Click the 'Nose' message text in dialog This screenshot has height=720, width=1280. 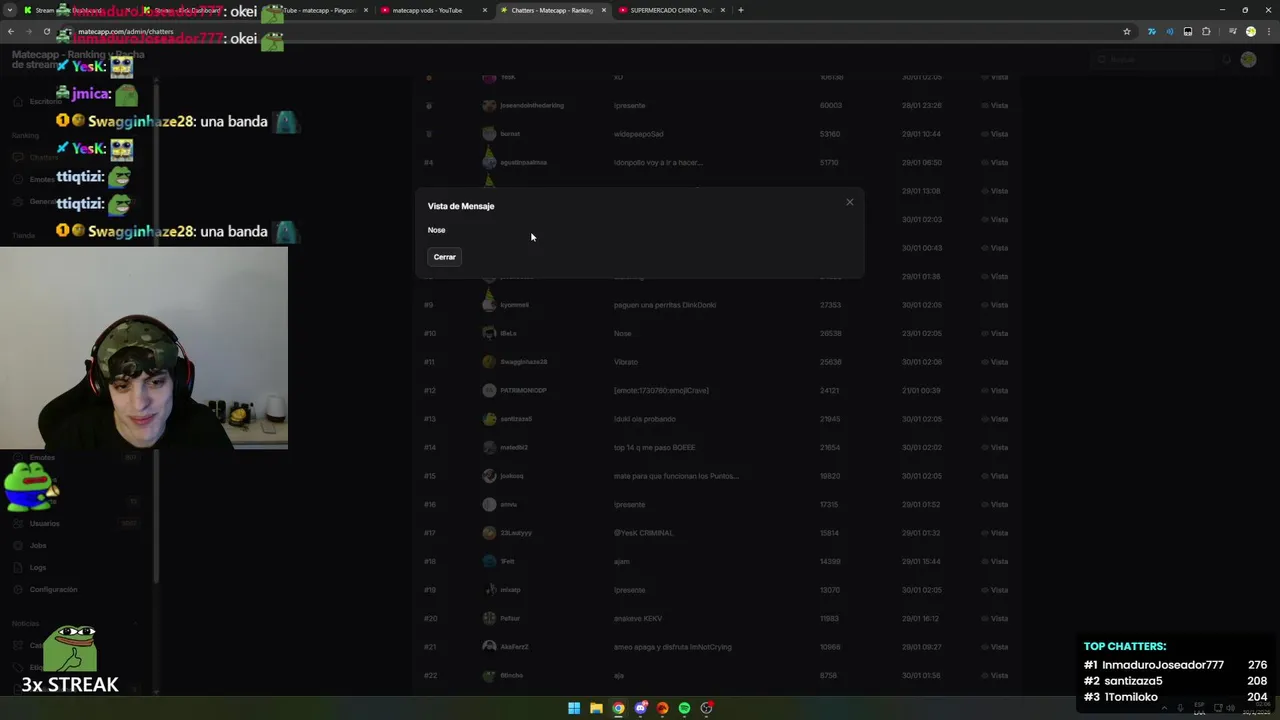pos(436,230)
